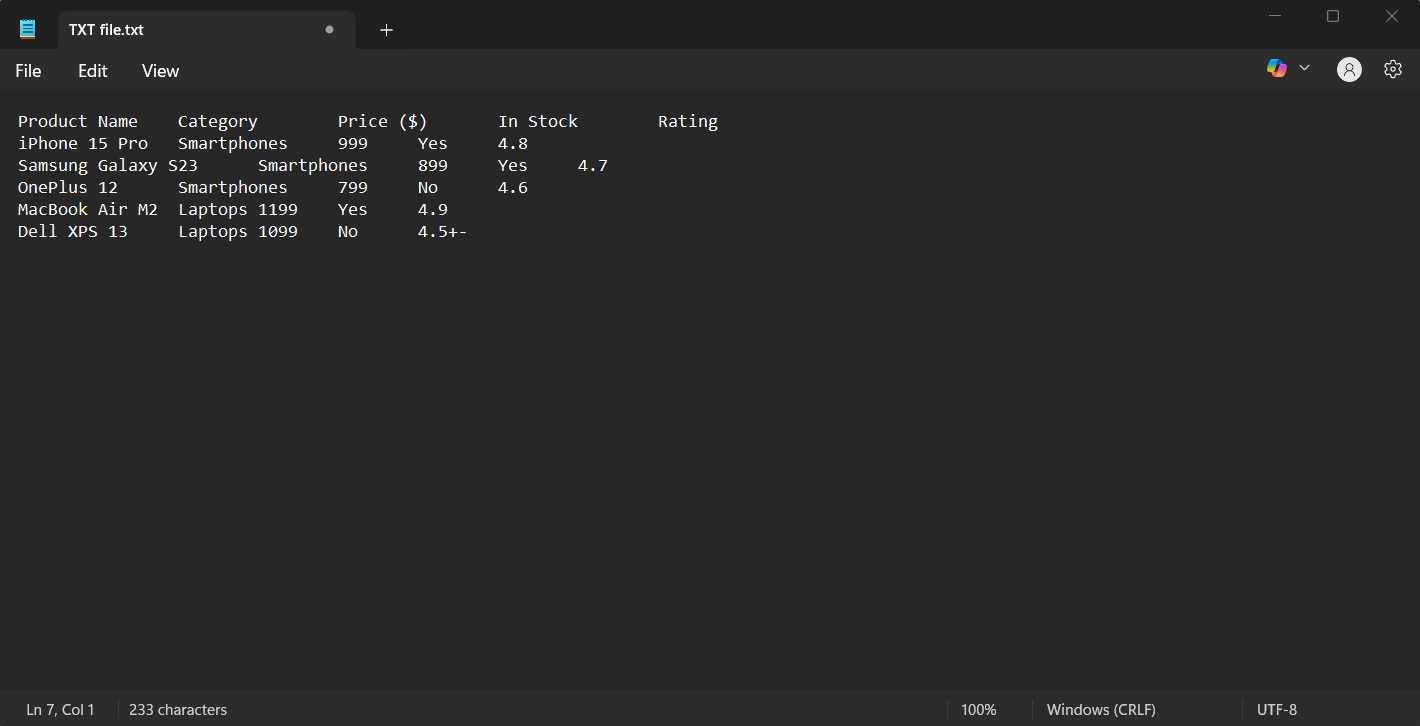The height and width of the screenshot is (726, 1420).
Task: Click the 'Rating' header text
Action: 688,122
